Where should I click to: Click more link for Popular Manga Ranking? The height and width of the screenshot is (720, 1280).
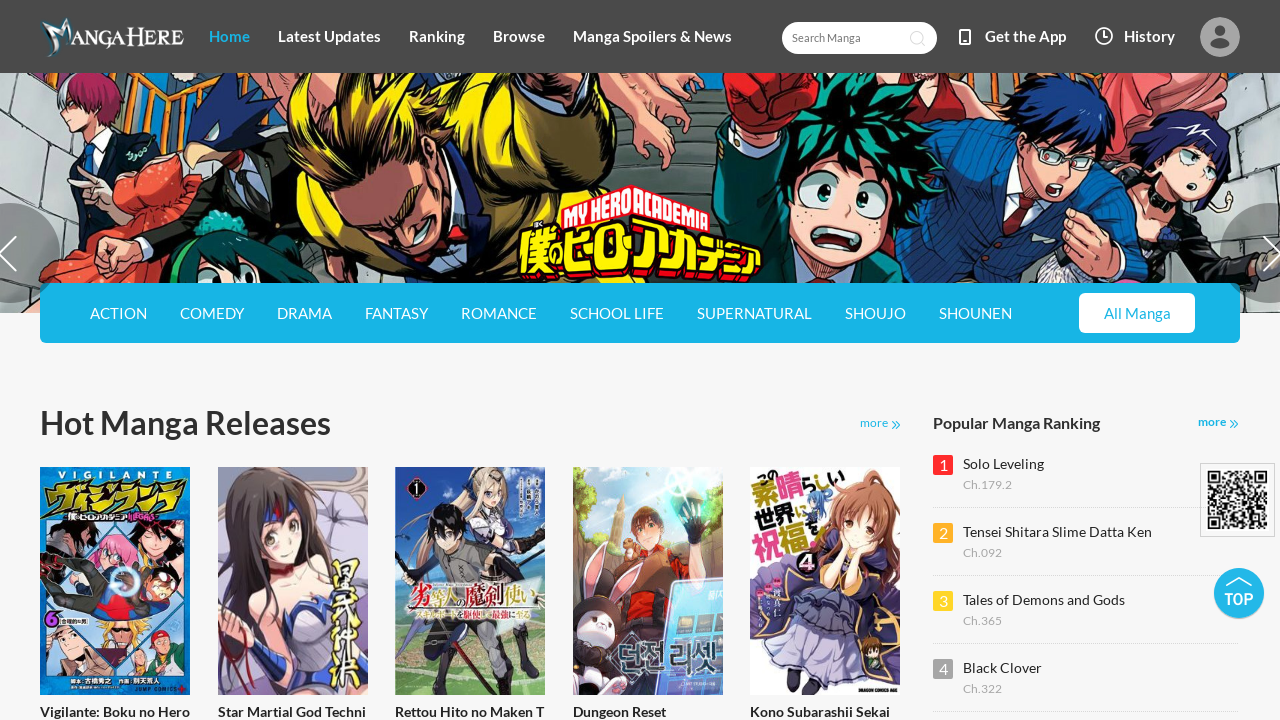[x=1218, y=422]
